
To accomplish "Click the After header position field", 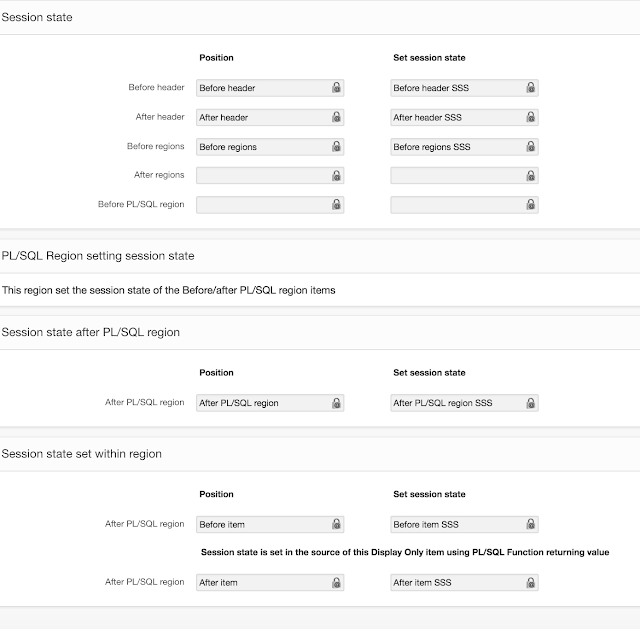I will [262, 117].
